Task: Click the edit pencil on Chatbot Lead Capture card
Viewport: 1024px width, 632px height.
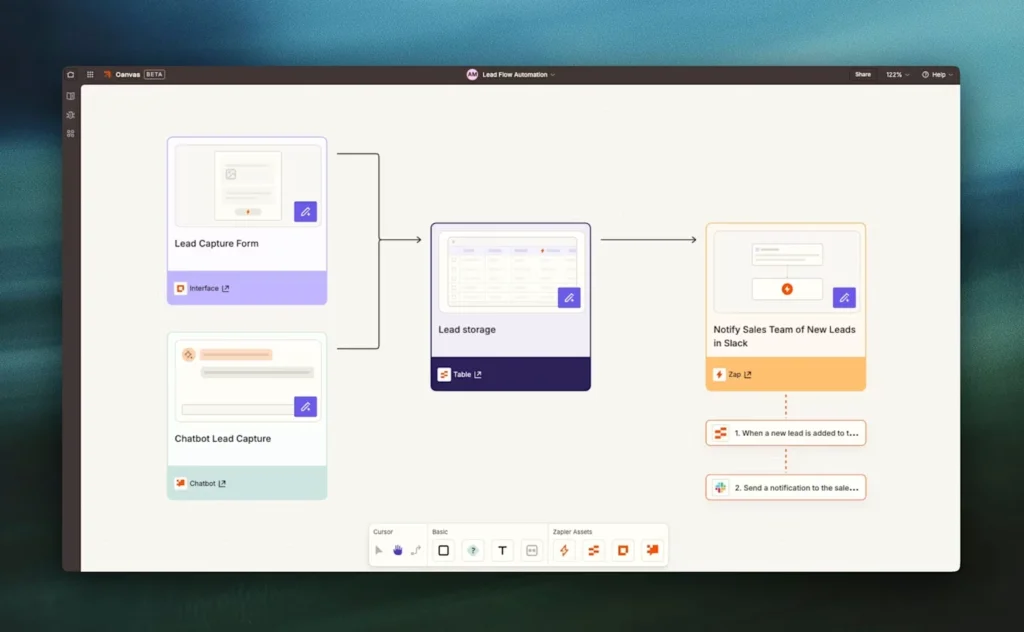Action: (x=305, y=406)
